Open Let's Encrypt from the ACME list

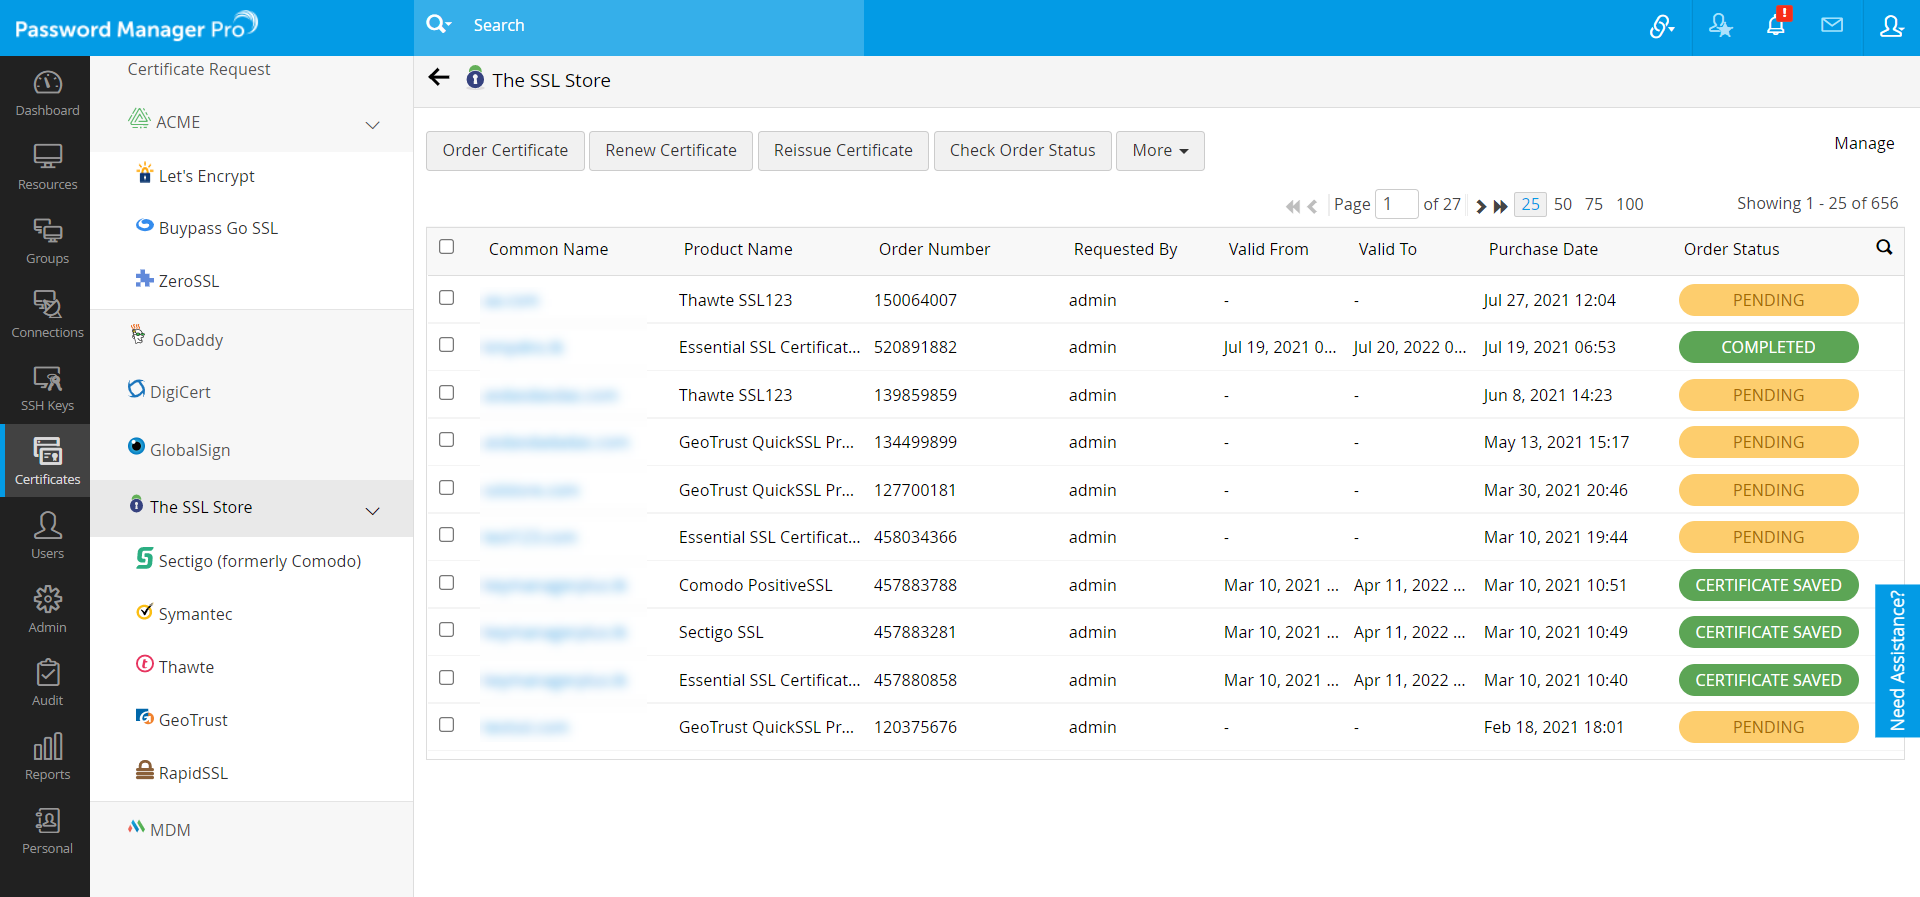[206, 176]
